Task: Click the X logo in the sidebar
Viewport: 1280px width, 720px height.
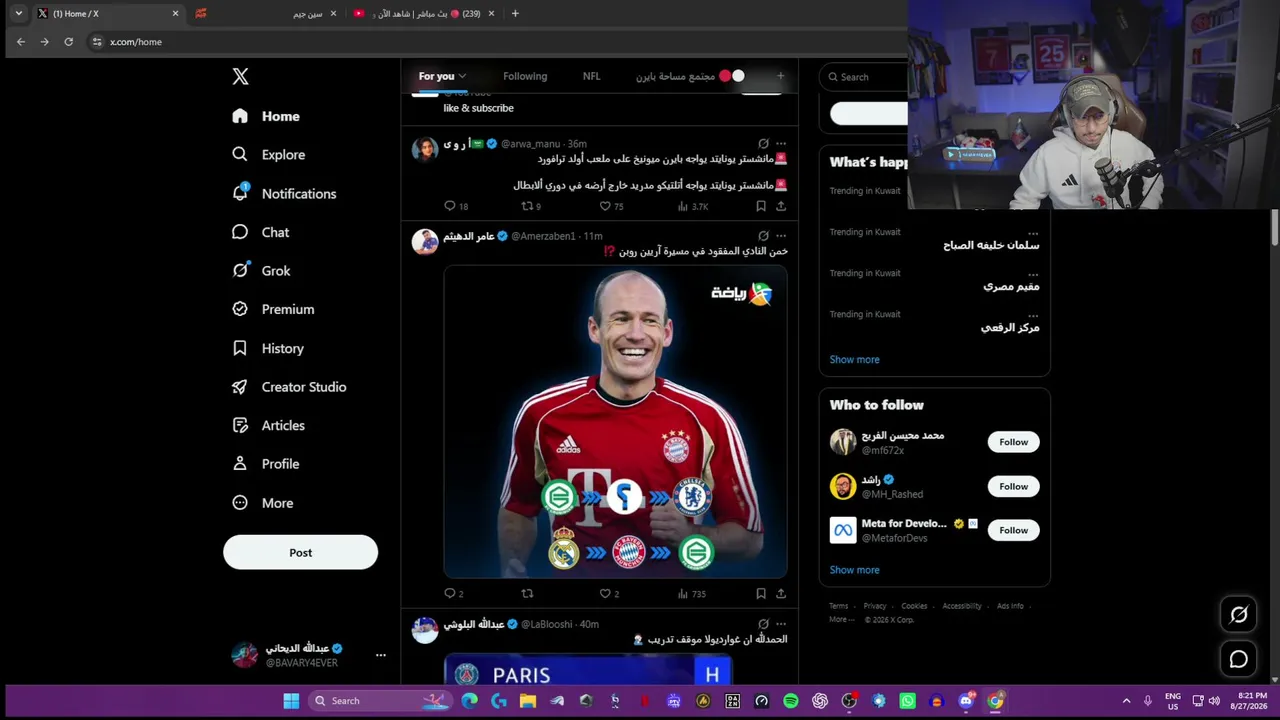Action: (x=240, y=77)
